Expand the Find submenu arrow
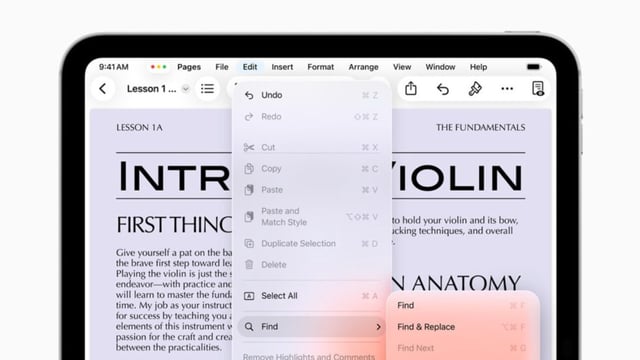Image resolution: width=640 pixels, height=360 pixels. point(378,327)
